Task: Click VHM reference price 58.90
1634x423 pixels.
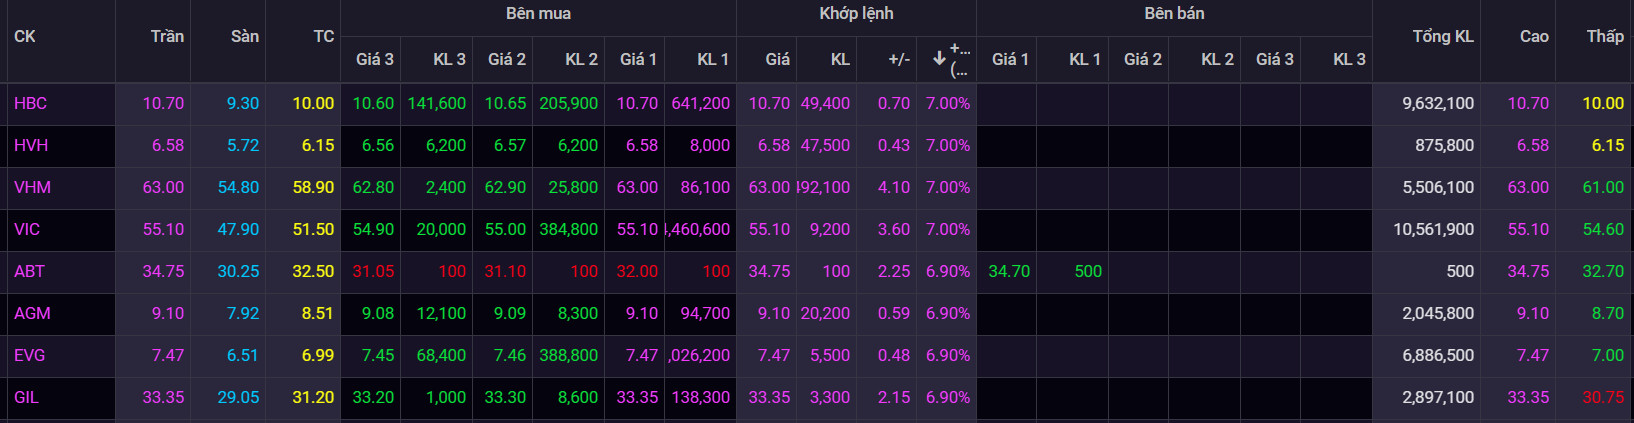Action: (313, 187)
